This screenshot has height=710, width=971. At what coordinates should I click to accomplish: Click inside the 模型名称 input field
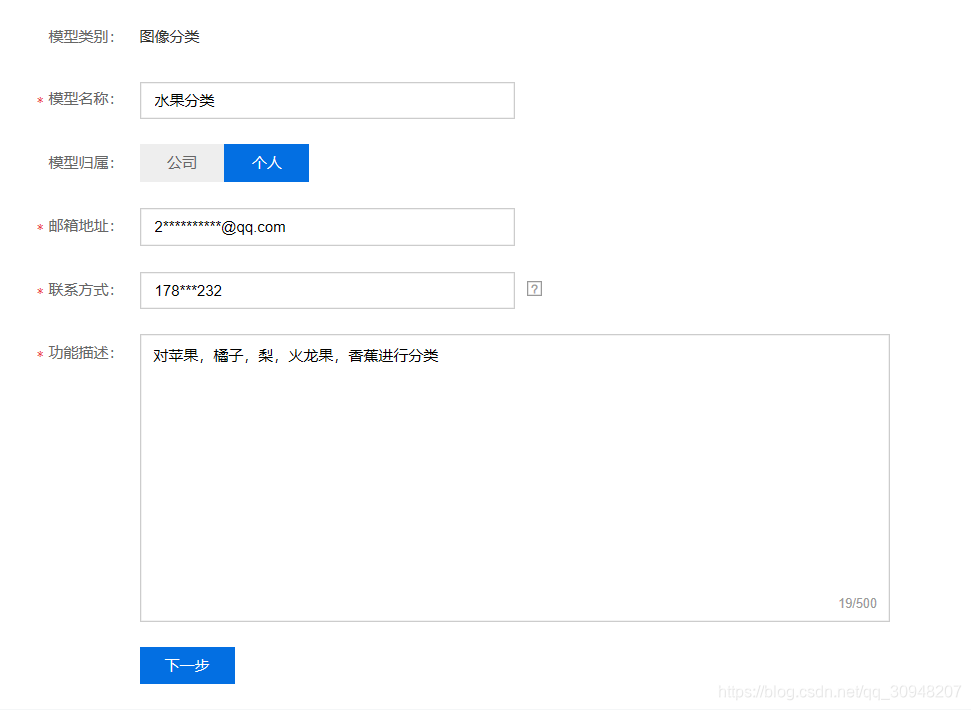point(327,100)
